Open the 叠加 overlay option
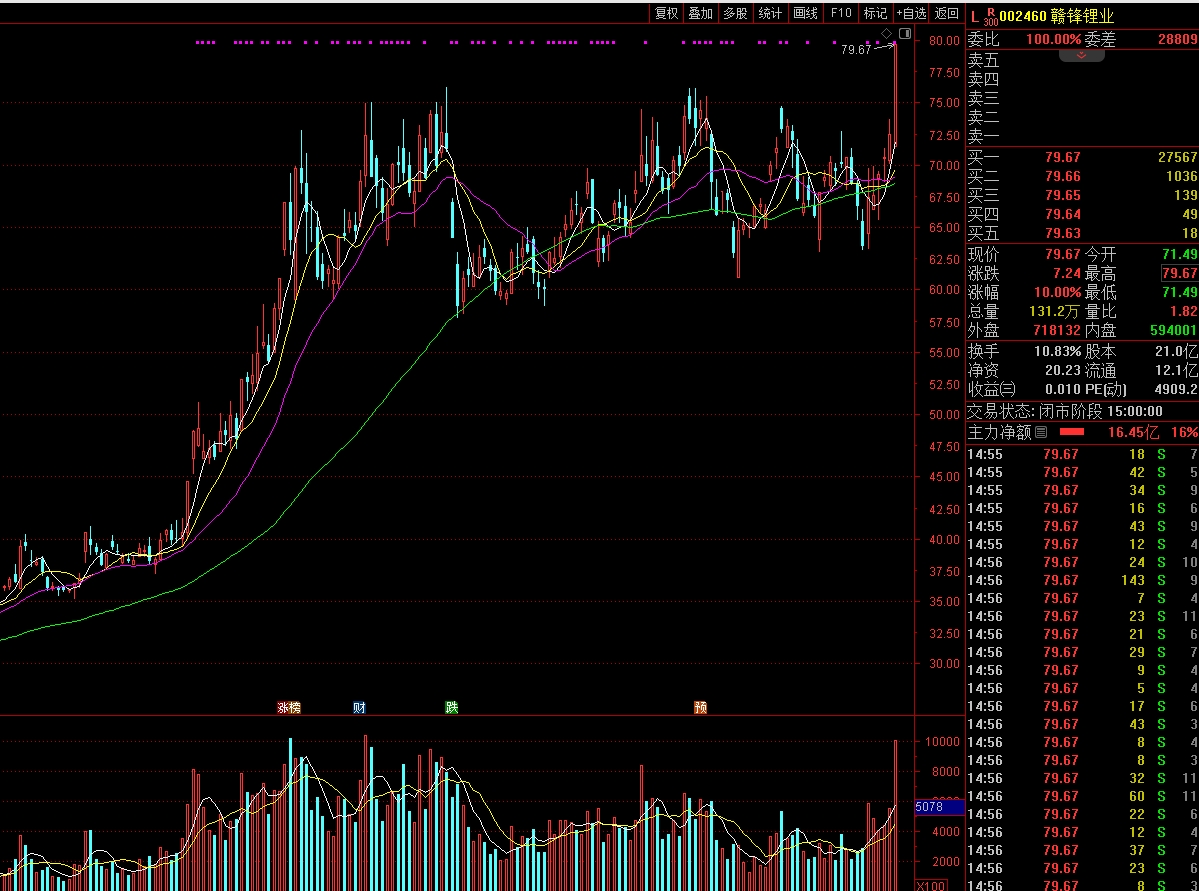 click(700, 13)
